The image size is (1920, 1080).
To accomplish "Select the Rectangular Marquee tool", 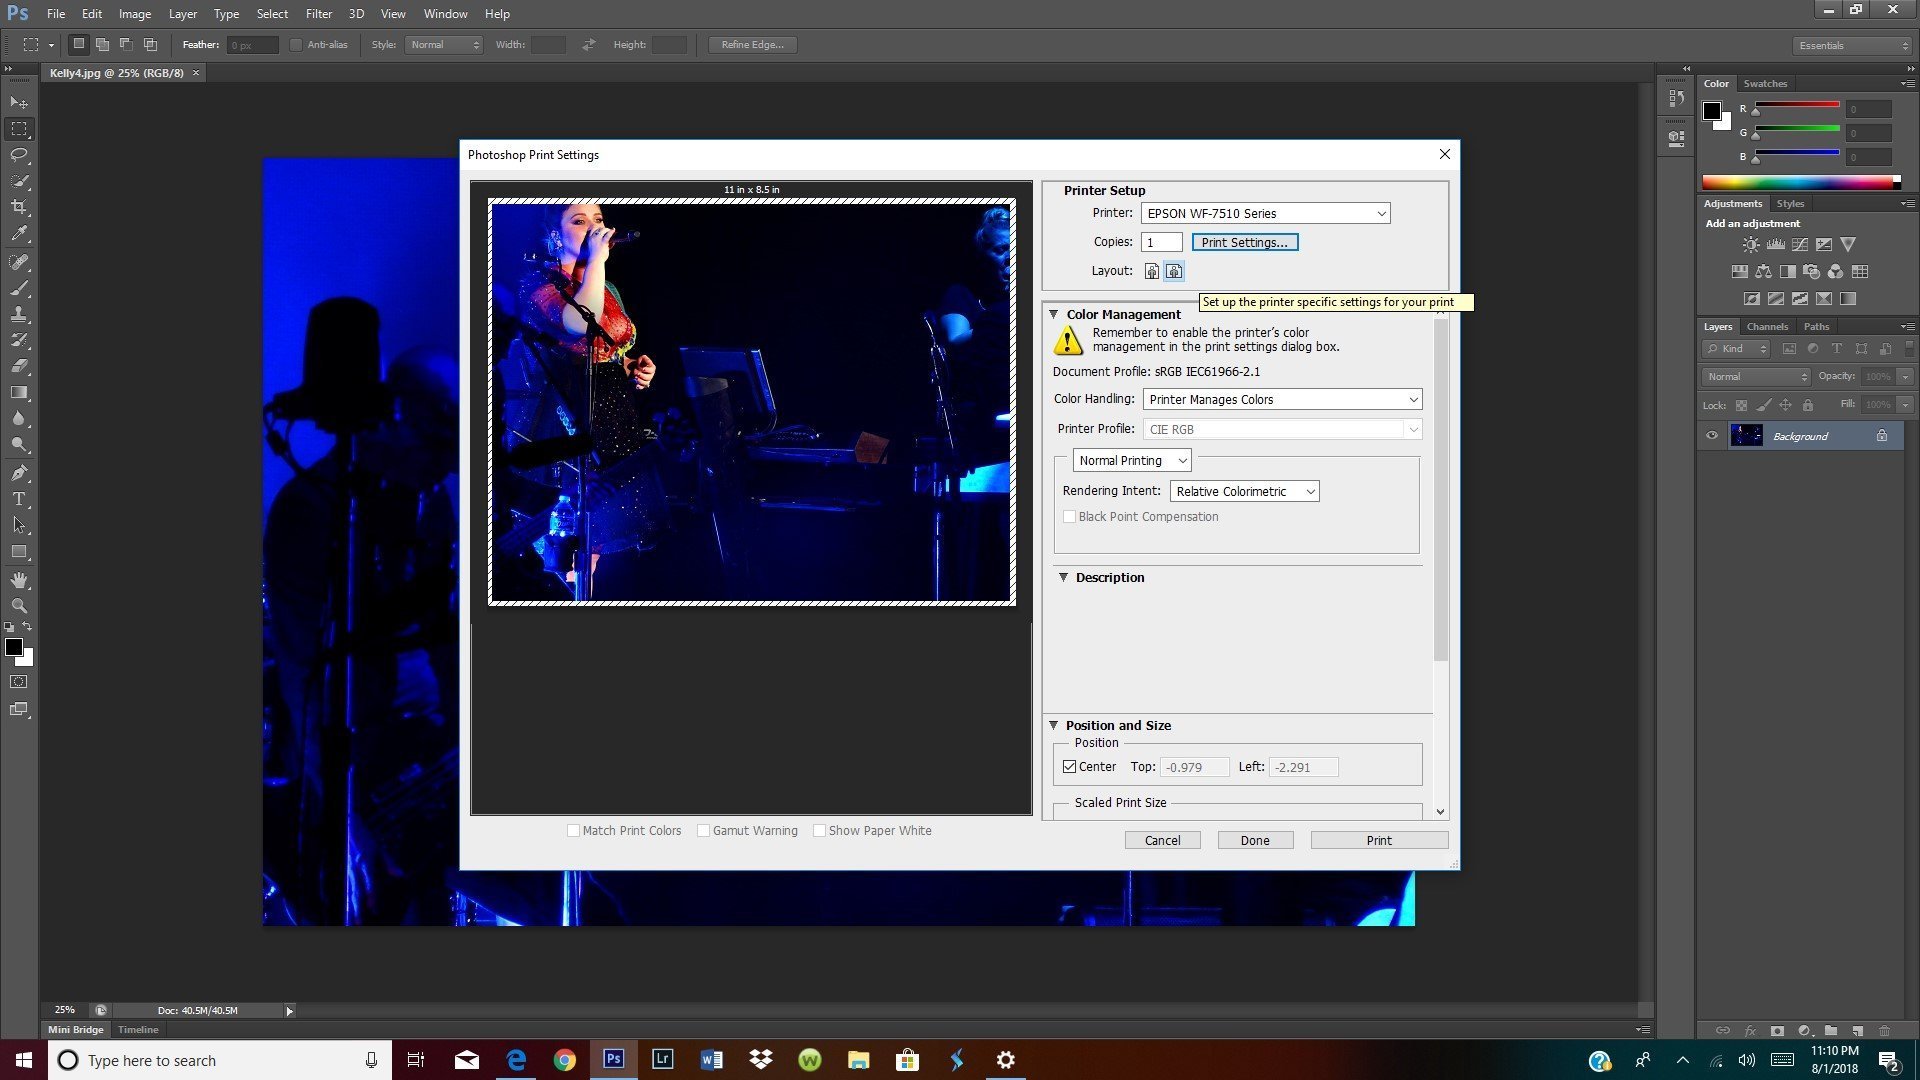I will coord(19,129).
